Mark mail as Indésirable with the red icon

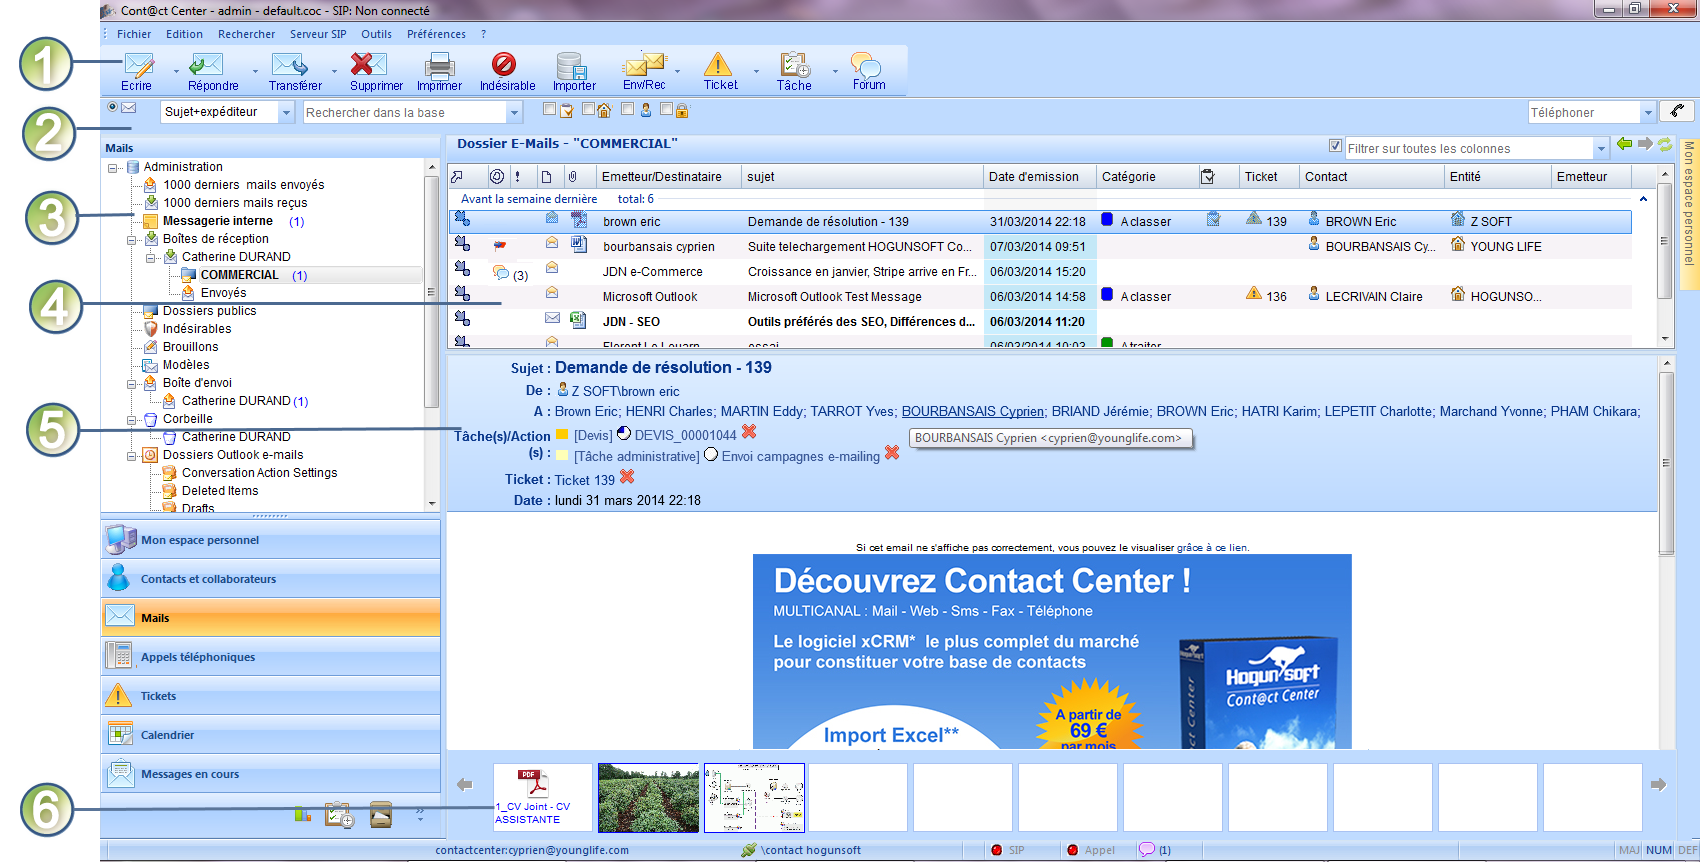(x=504, y=64)
